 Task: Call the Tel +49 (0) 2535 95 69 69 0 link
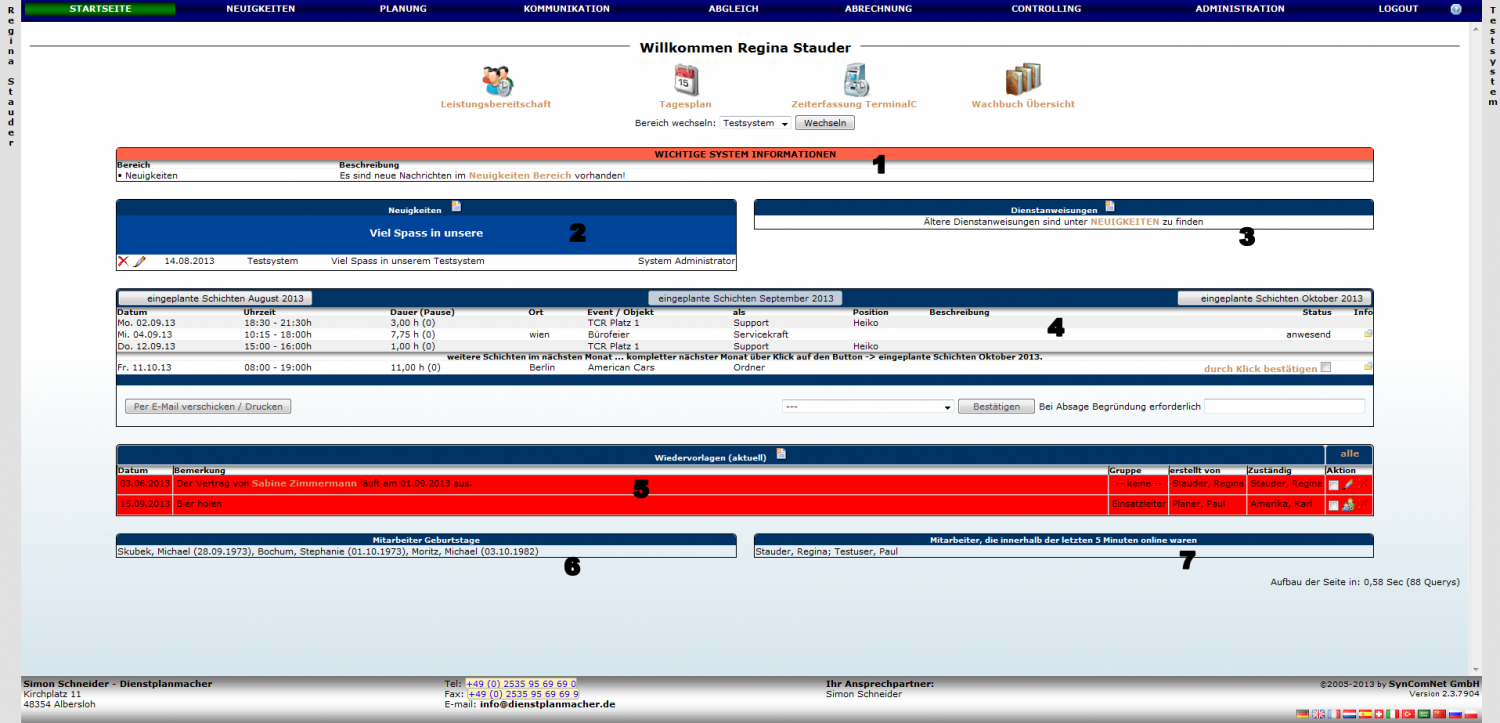tap(521, 684)
